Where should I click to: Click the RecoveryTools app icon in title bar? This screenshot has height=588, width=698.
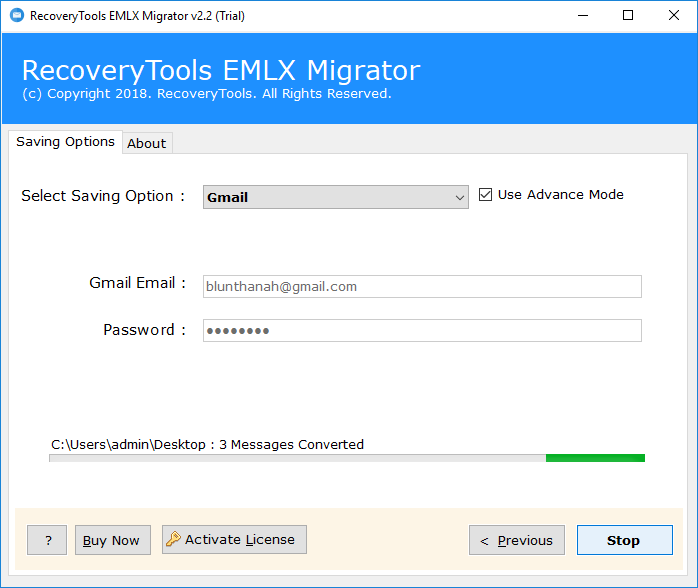tap(17, 16)
